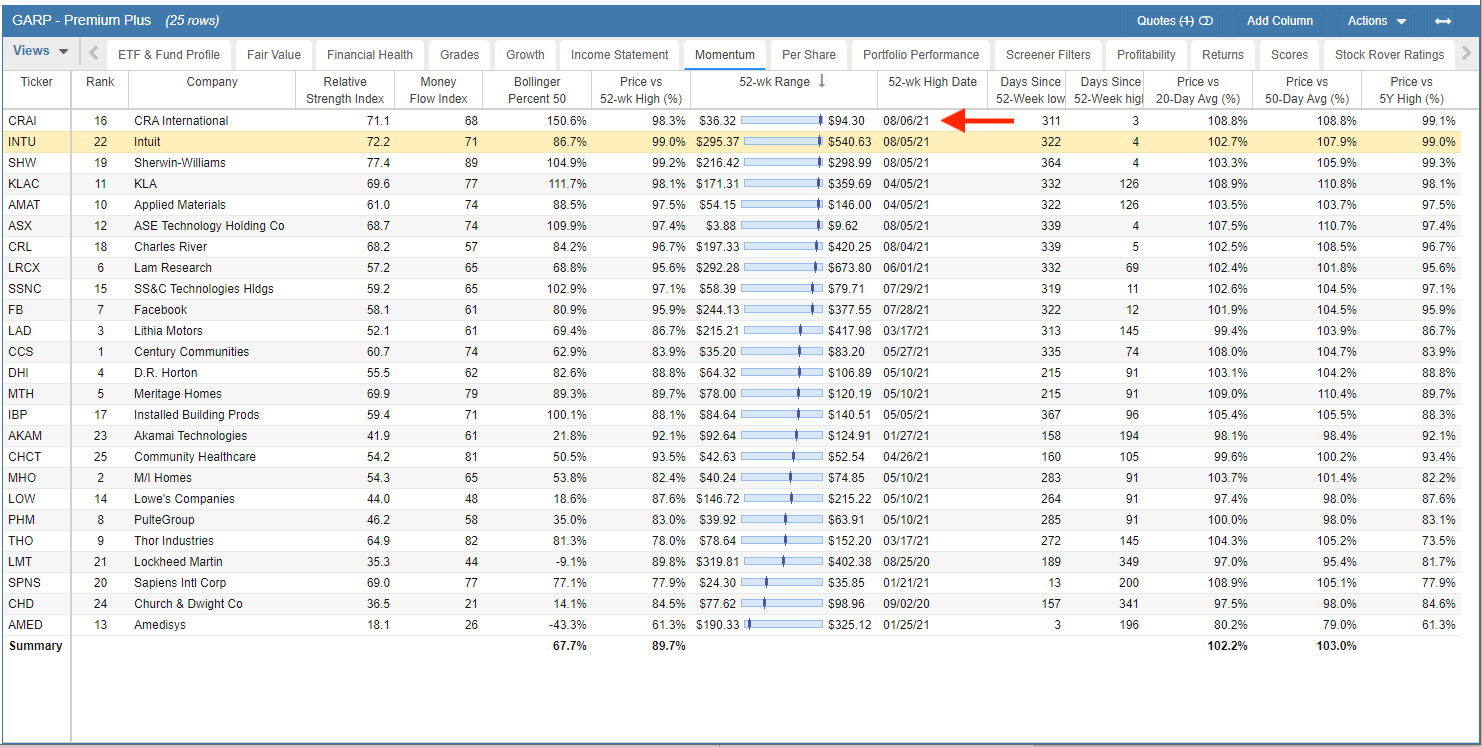Screen dimensions: 1482x747
Task: Open the Screener Filters tab
Action: click(x=1048, y=55)
